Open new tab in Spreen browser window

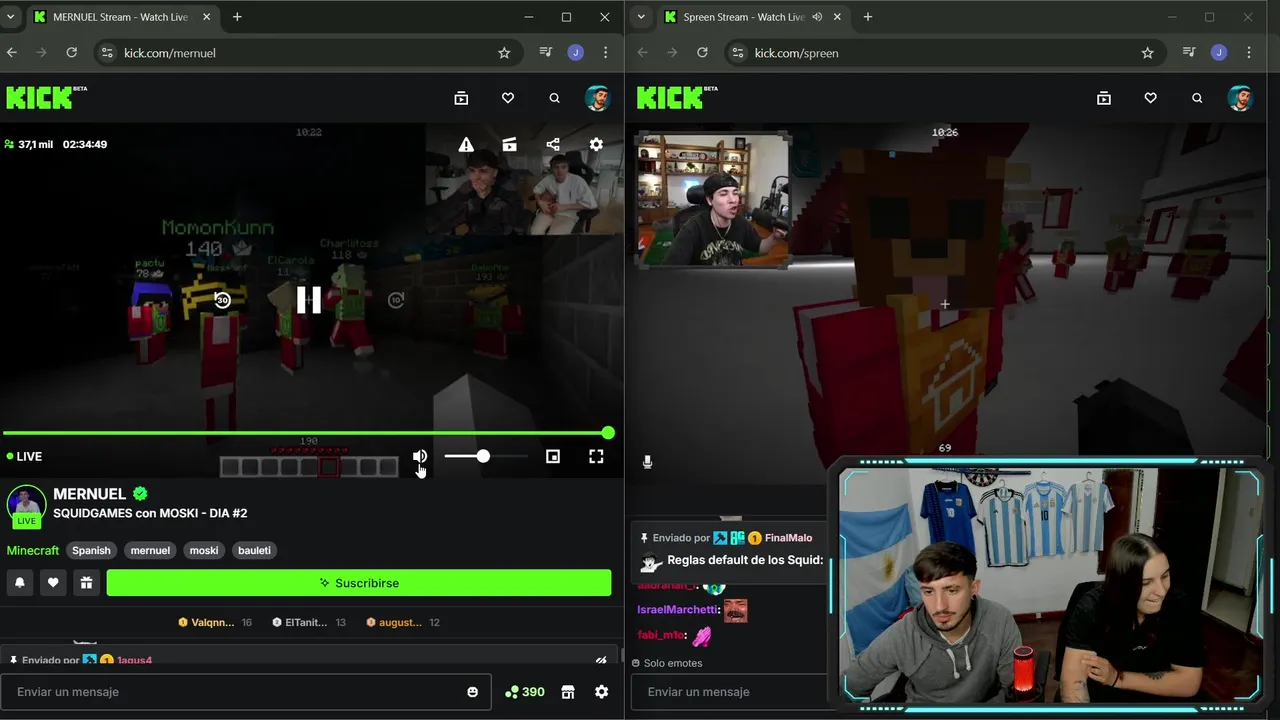tap(867, 17)
